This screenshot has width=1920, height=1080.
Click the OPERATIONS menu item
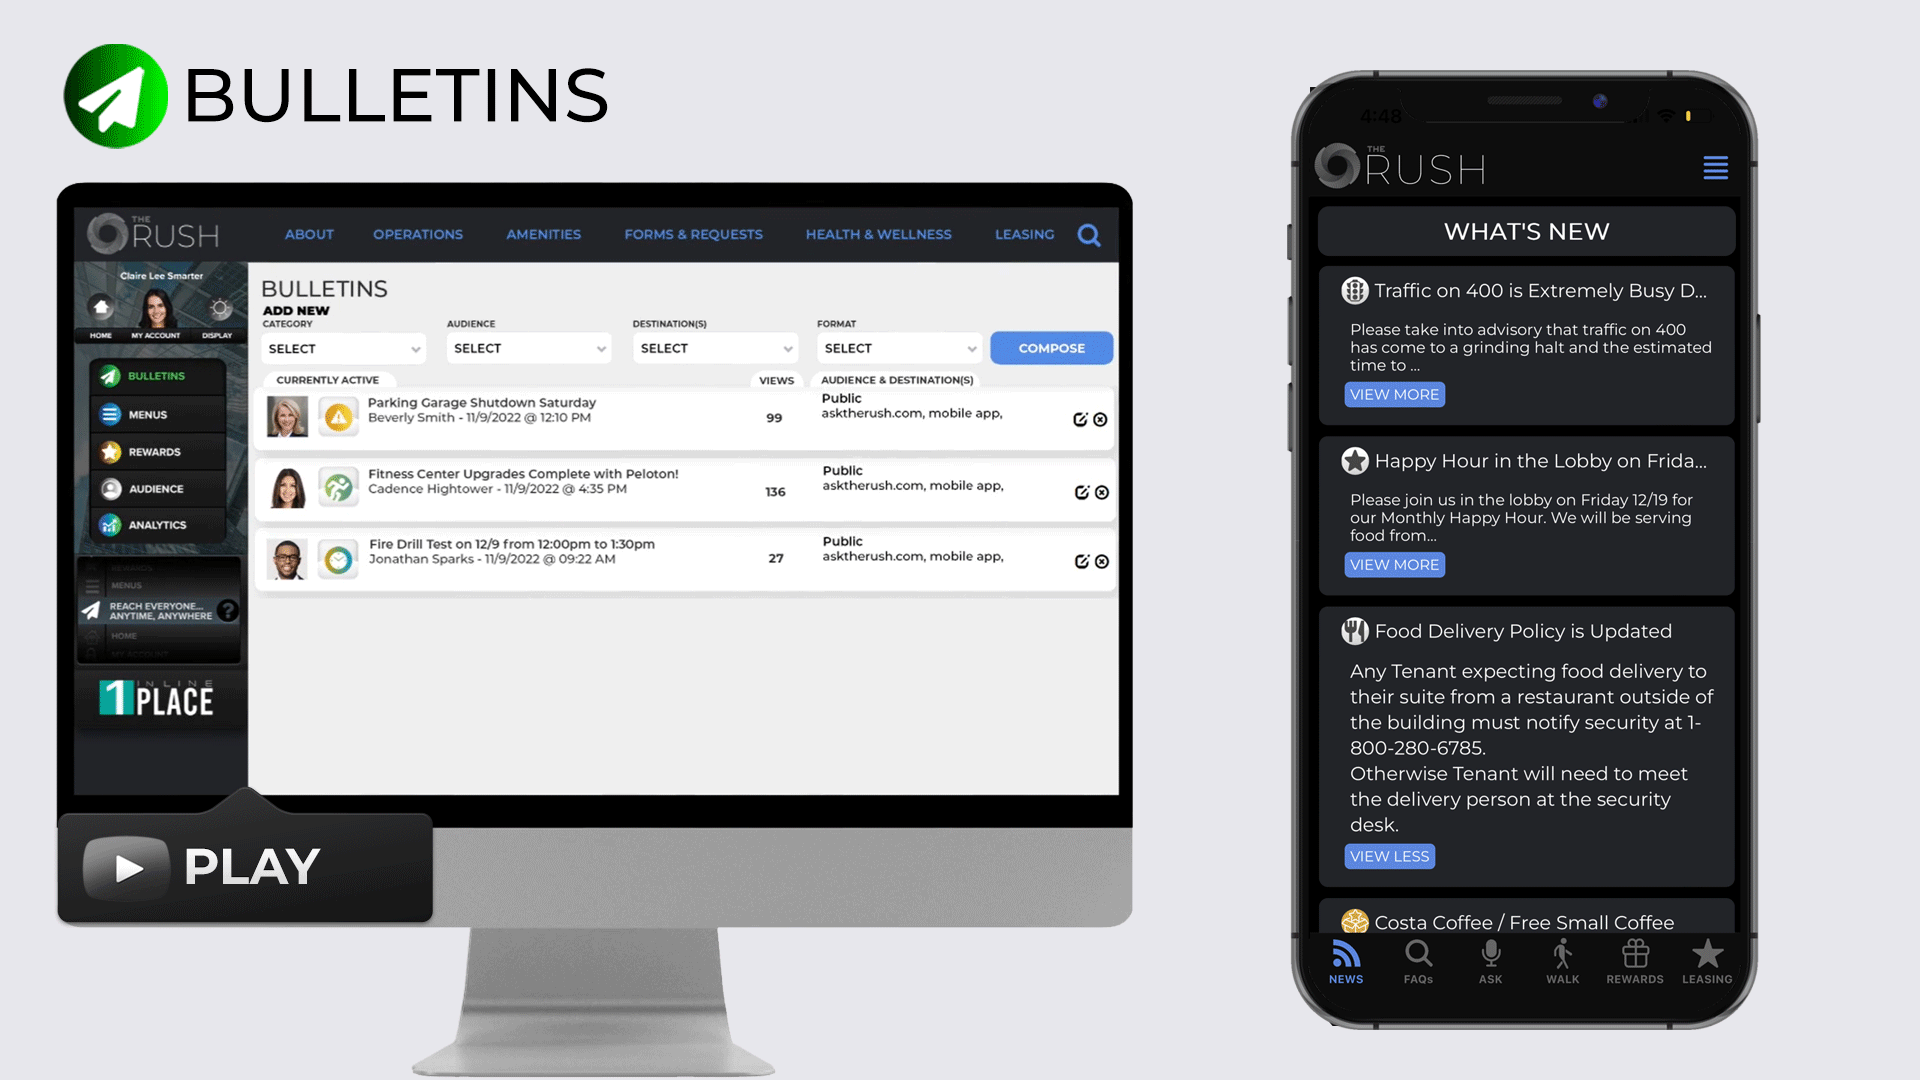[x=417, y=235]
